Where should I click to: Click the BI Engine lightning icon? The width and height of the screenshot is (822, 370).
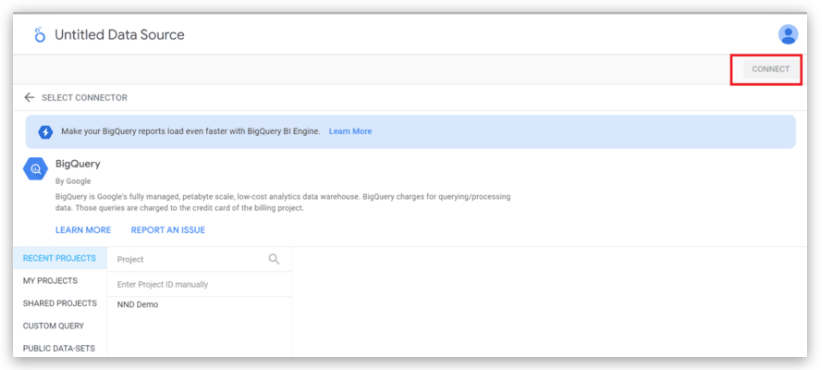click(x=46, y=132)
